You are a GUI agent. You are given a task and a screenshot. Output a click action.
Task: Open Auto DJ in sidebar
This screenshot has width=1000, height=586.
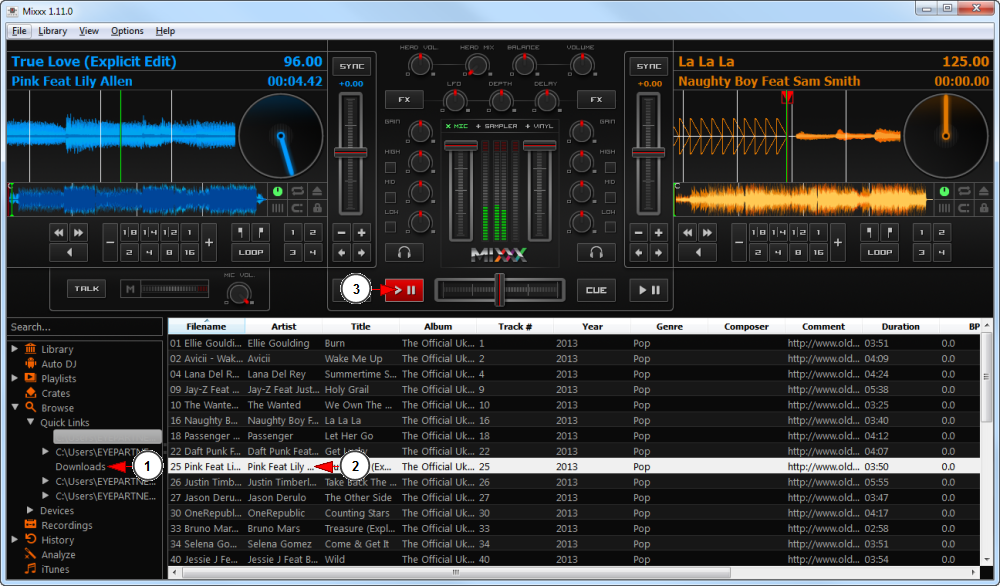coord(59,364)
